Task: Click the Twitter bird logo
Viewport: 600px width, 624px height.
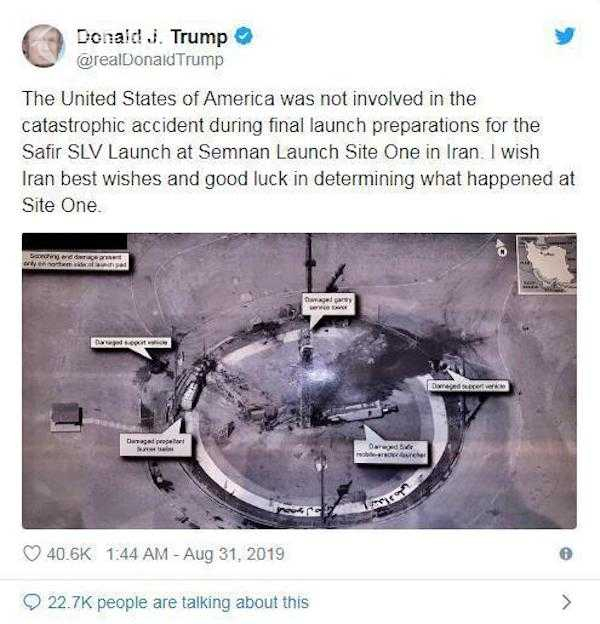Action: [x=565, y=36]
